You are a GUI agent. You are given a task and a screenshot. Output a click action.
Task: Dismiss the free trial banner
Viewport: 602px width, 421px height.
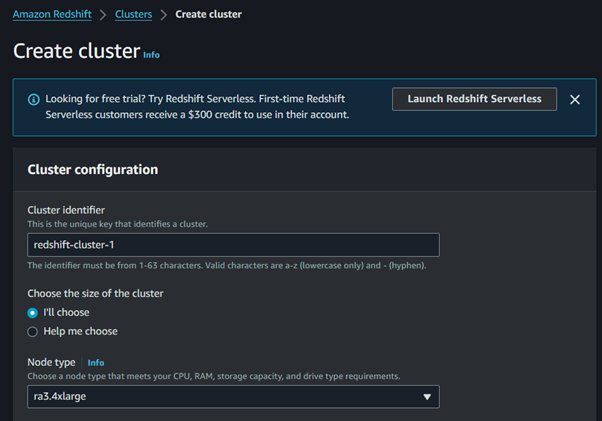tap(575, 99)
